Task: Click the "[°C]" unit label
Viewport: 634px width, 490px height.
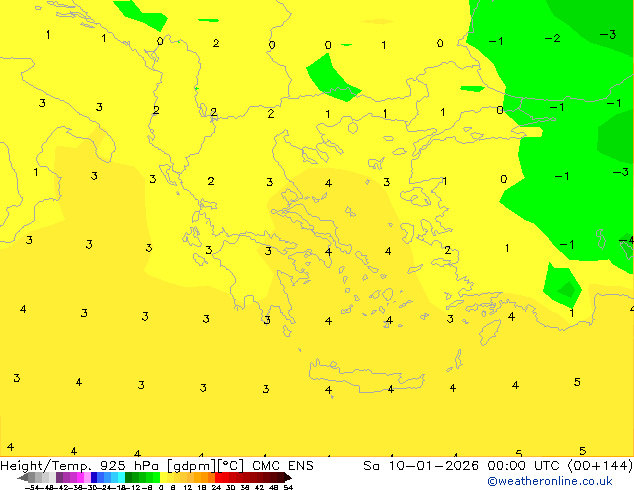Action: (x=230, y=466)
